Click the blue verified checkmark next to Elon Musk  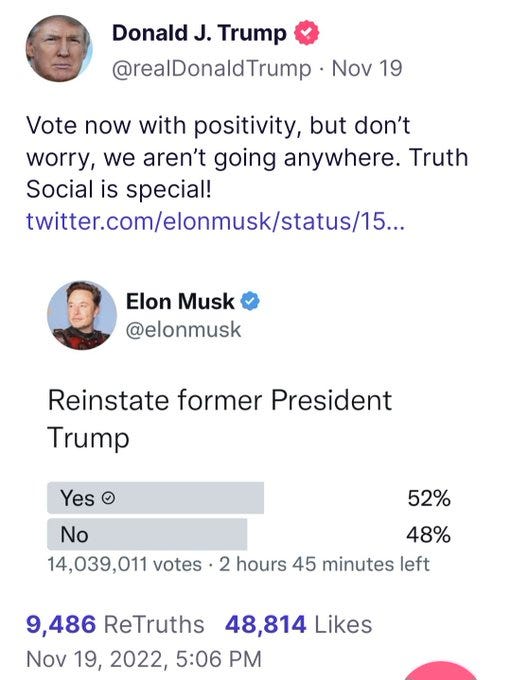pyautogui.click(x=250, y=301)
